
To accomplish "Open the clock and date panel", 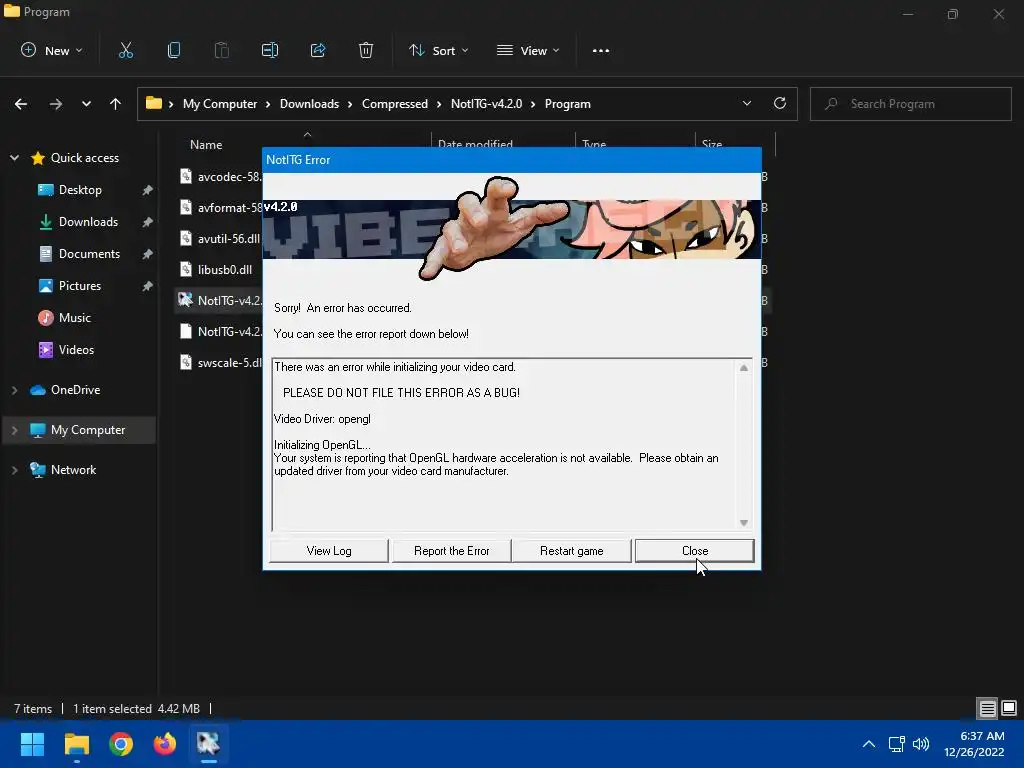I will tap(974, 744).
